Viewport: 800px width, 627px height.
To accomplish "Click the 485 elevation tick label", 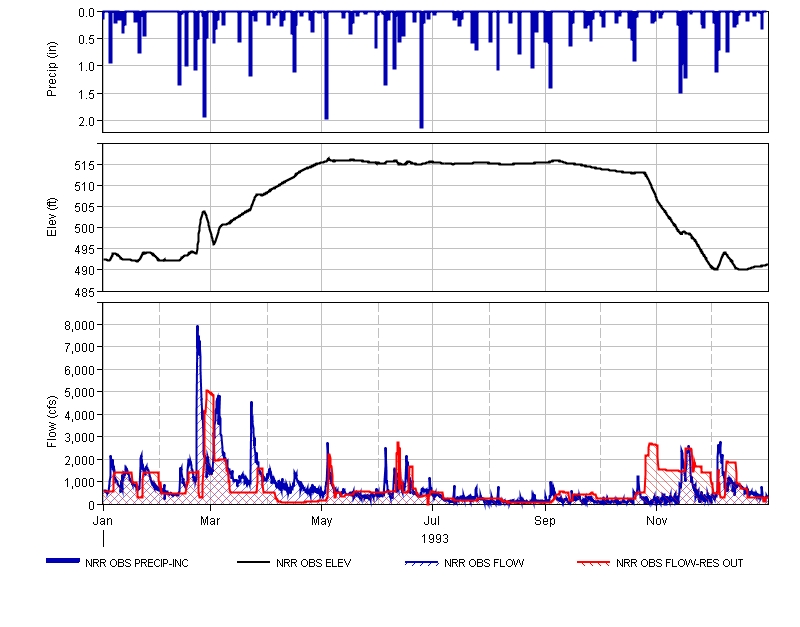I will pos(86,293).
